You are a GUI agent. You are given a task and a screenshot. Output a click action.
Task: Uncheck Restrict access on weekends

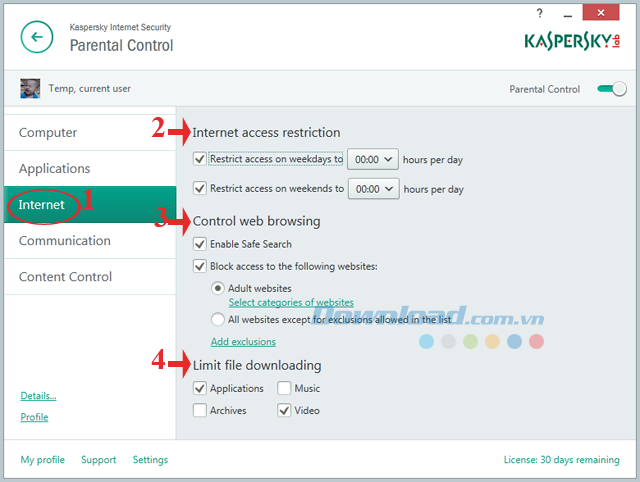point(200,188)
